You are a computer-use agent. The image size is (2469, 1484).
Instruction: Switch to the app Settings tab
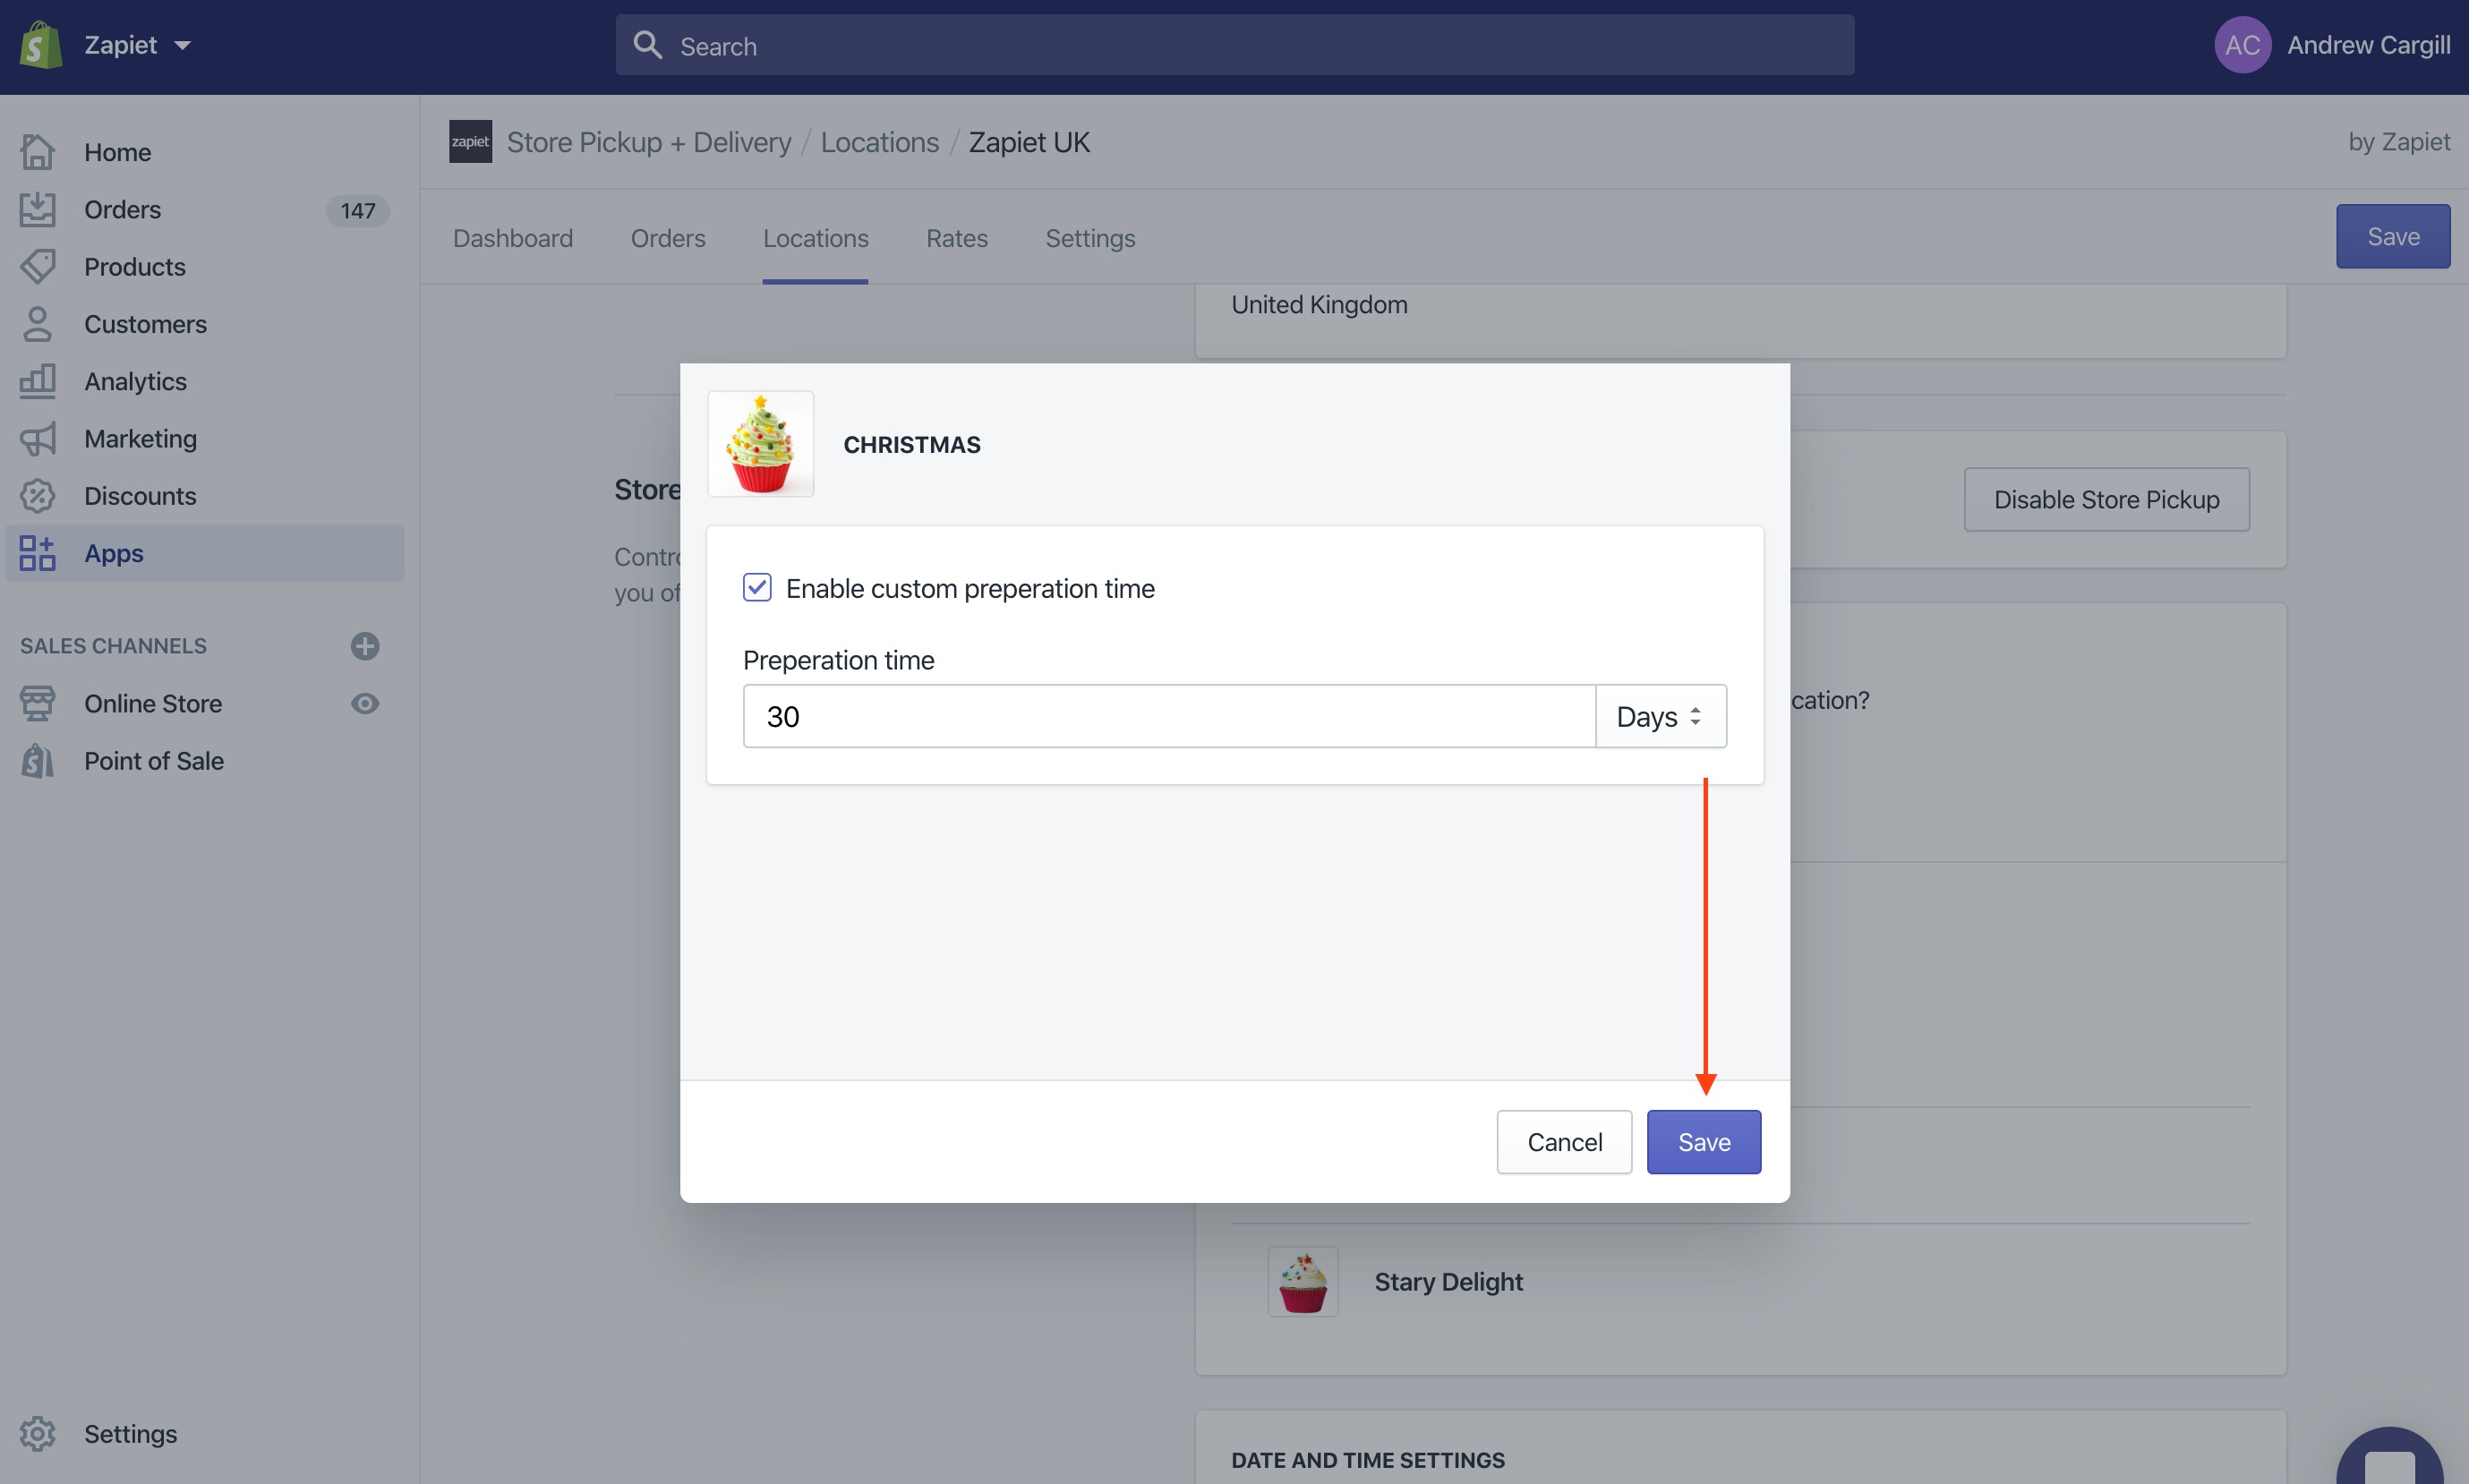pyautogui.click(x=1090, y=238)
